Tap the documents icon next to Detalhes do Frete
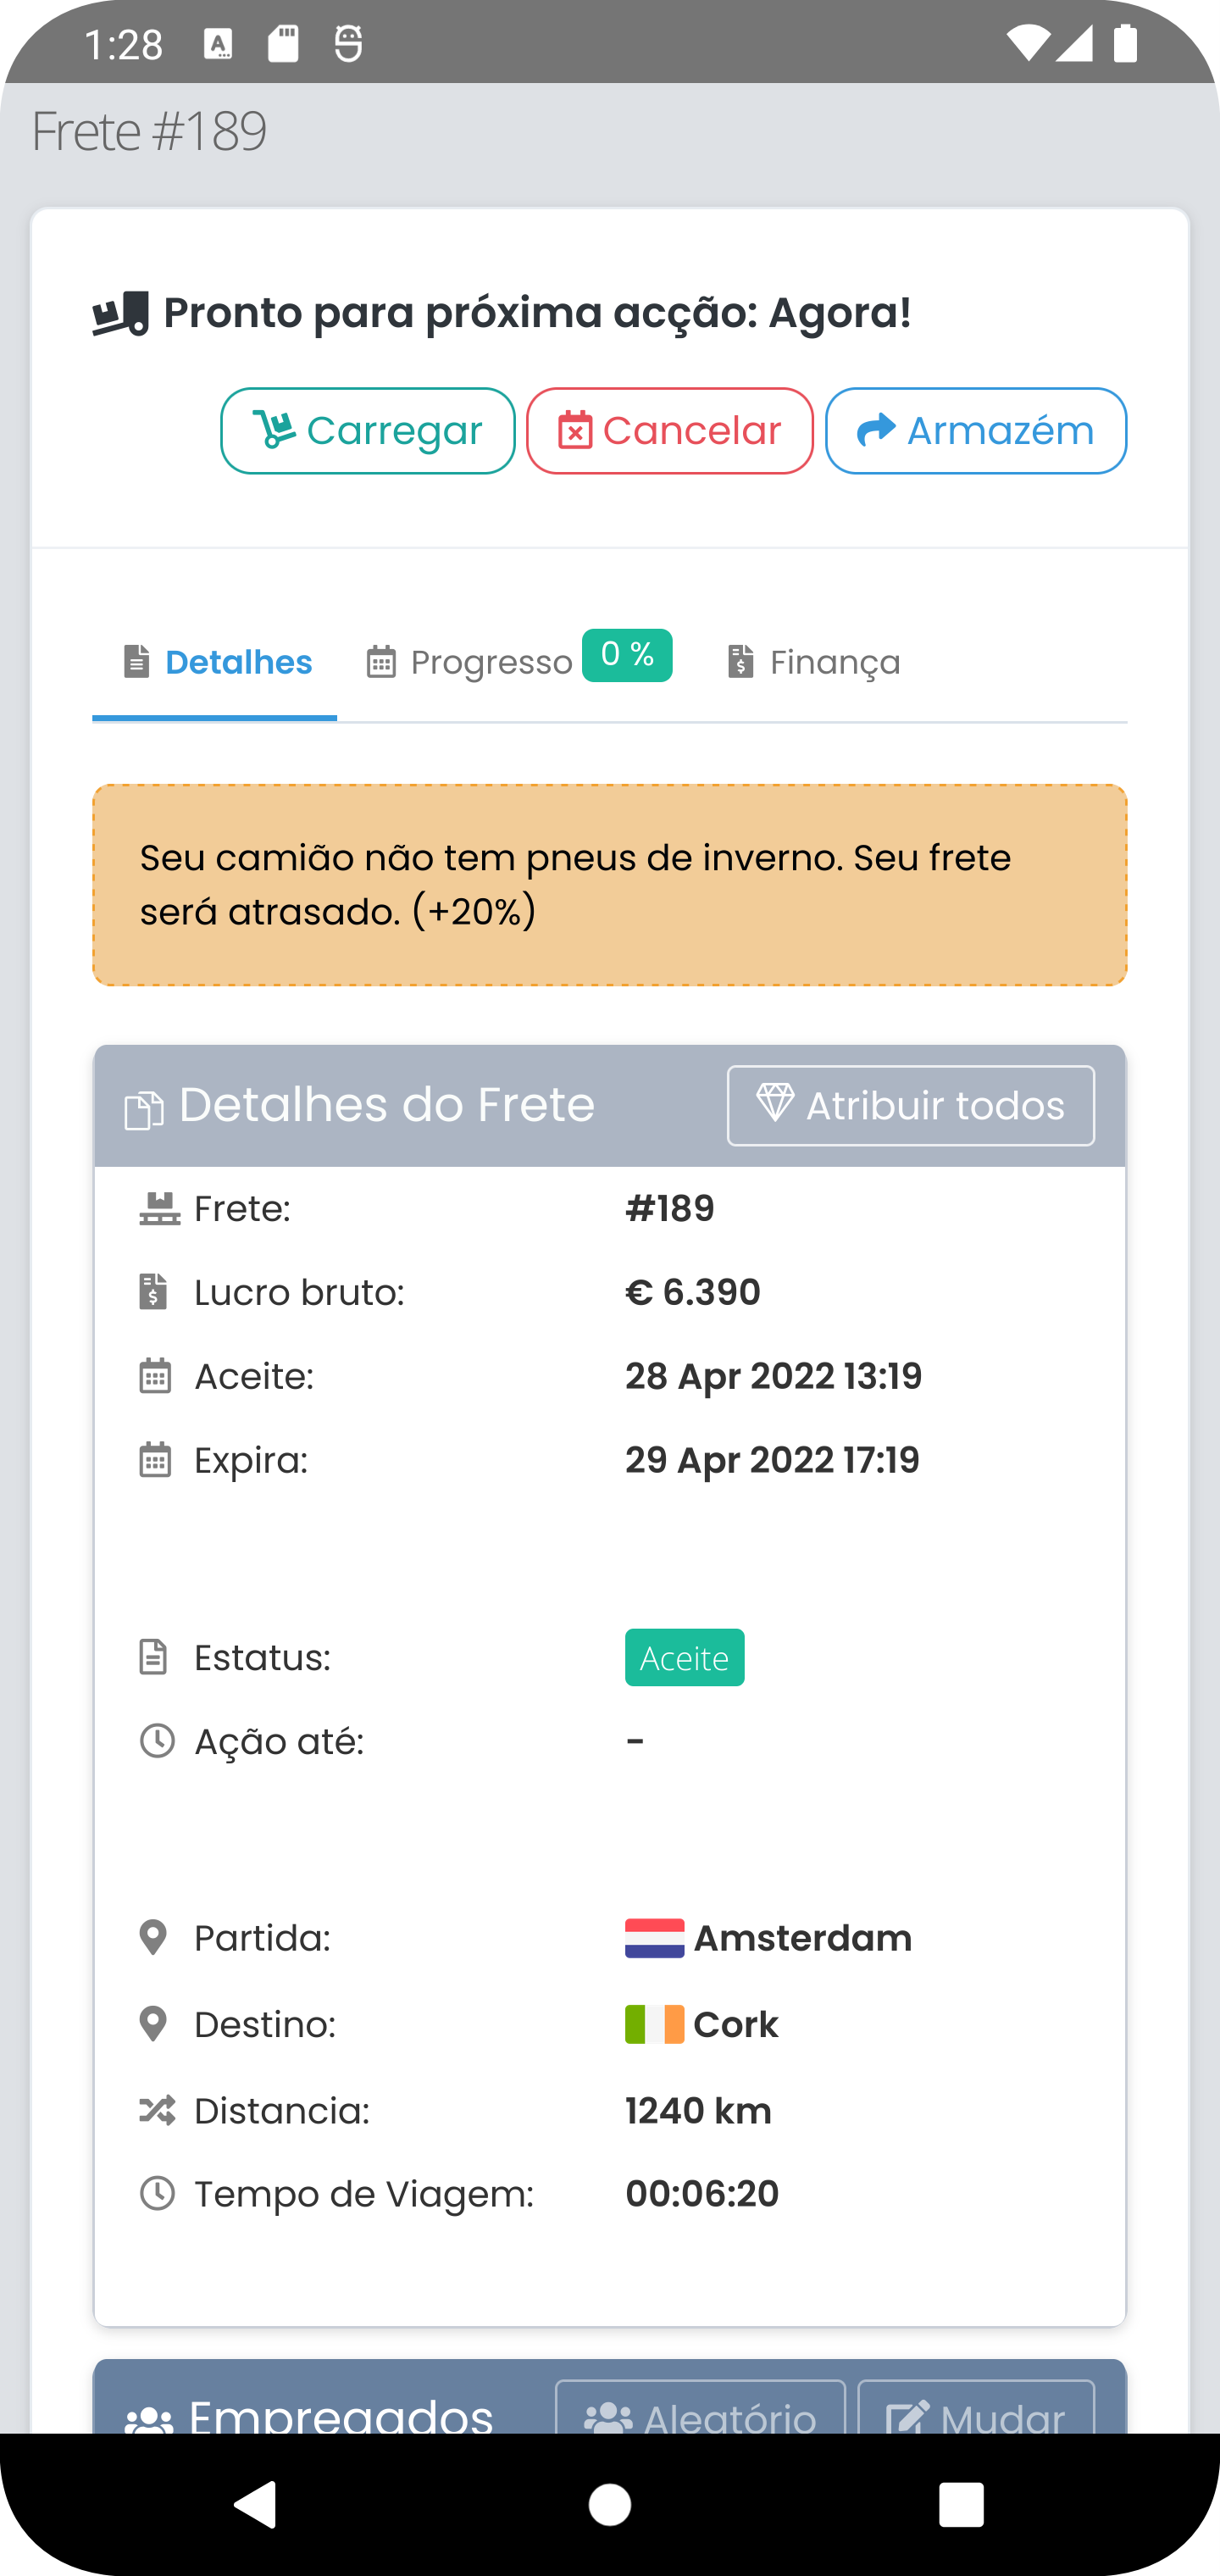Image resolution: width=1220 pixels, height=2576 pixels. pos(144,1111)
